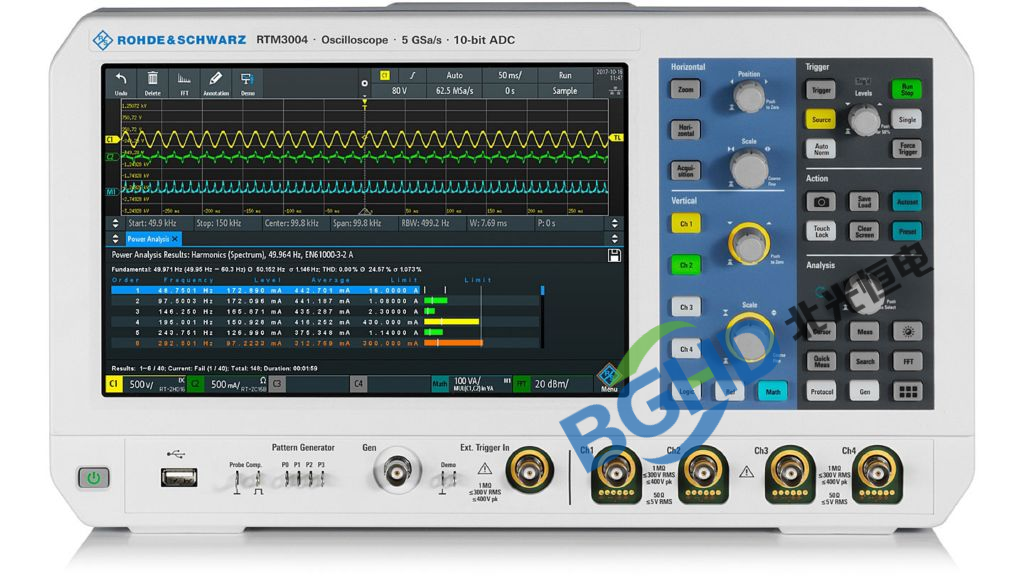Click the harmonics table scrollbar
This screenshot has height=576, width=1024.
tap(542, 316)
